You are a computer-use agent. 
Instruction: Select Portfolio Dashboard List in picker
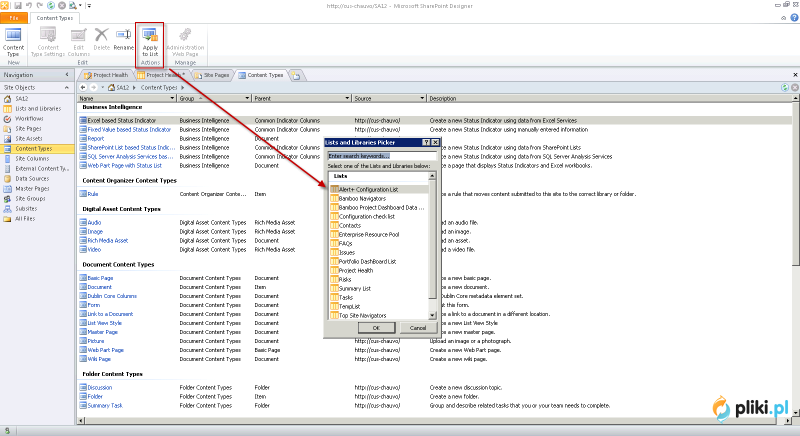click(367, 262)
